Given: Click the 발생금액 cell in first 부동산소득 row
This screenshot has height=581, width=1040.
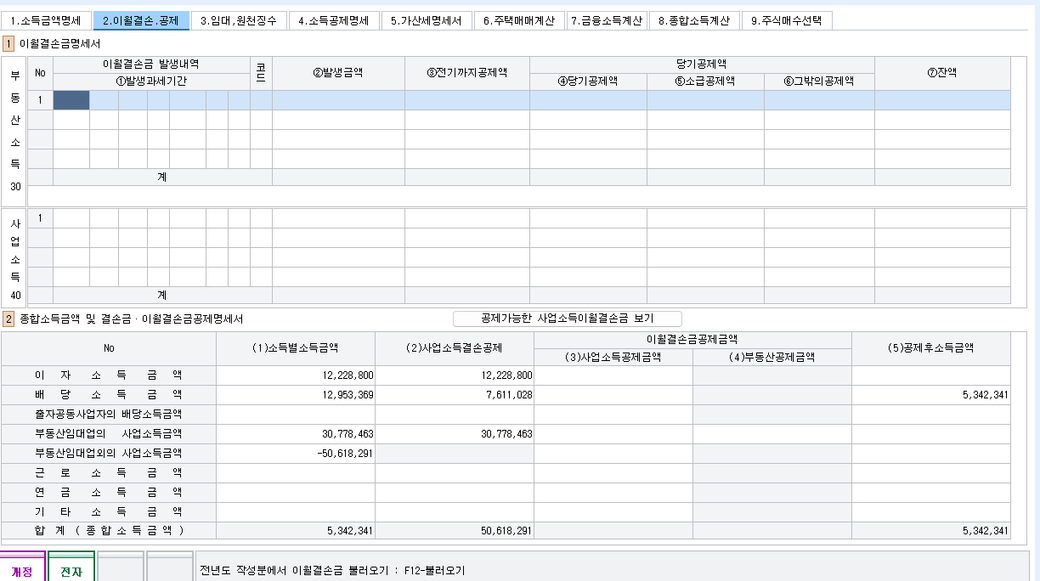Looking at the screenshot, I should [x=338, y=100].
